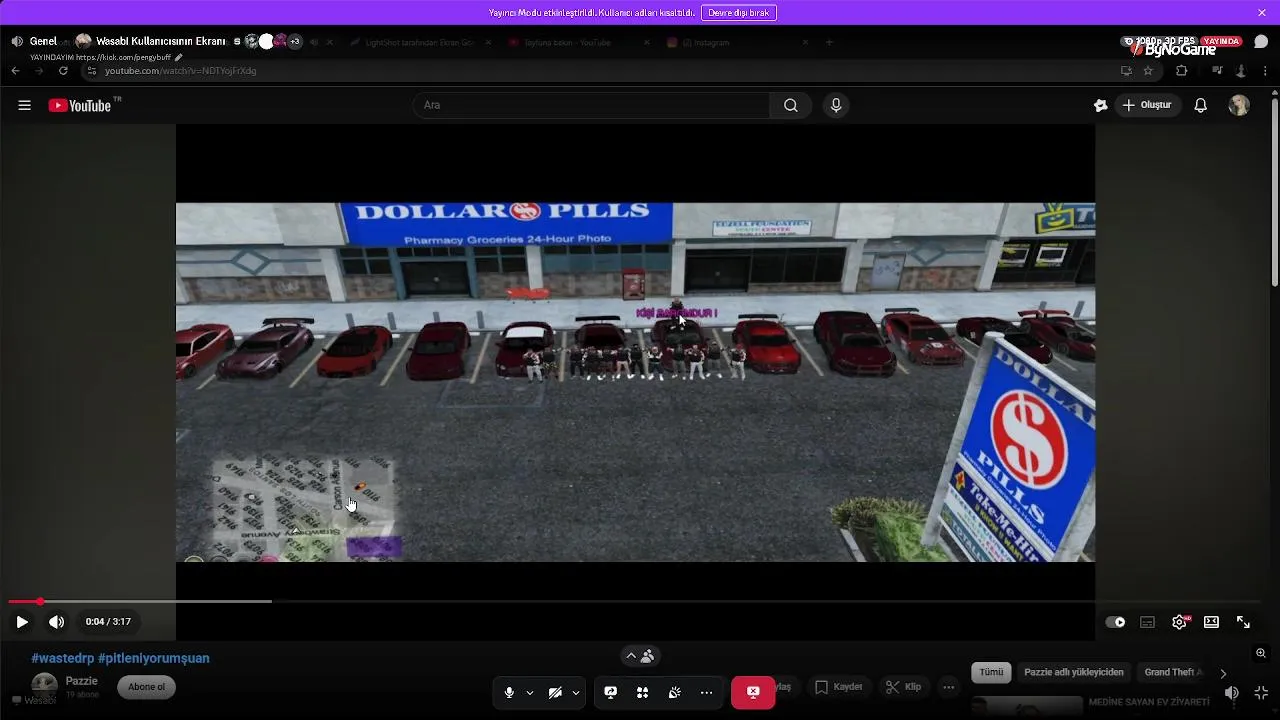Screen dimensions: 1280x720
Task: Open YouTube hamburger guide menu
Action: pos(24,105)
